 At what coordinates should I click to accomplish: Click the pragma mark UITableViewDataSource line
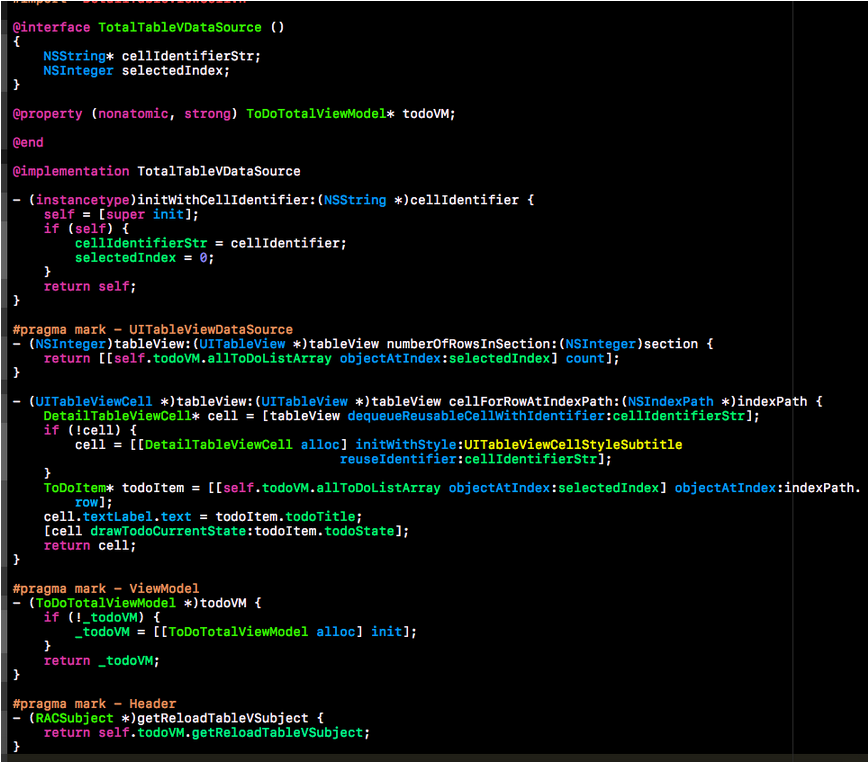pos(152,329)
